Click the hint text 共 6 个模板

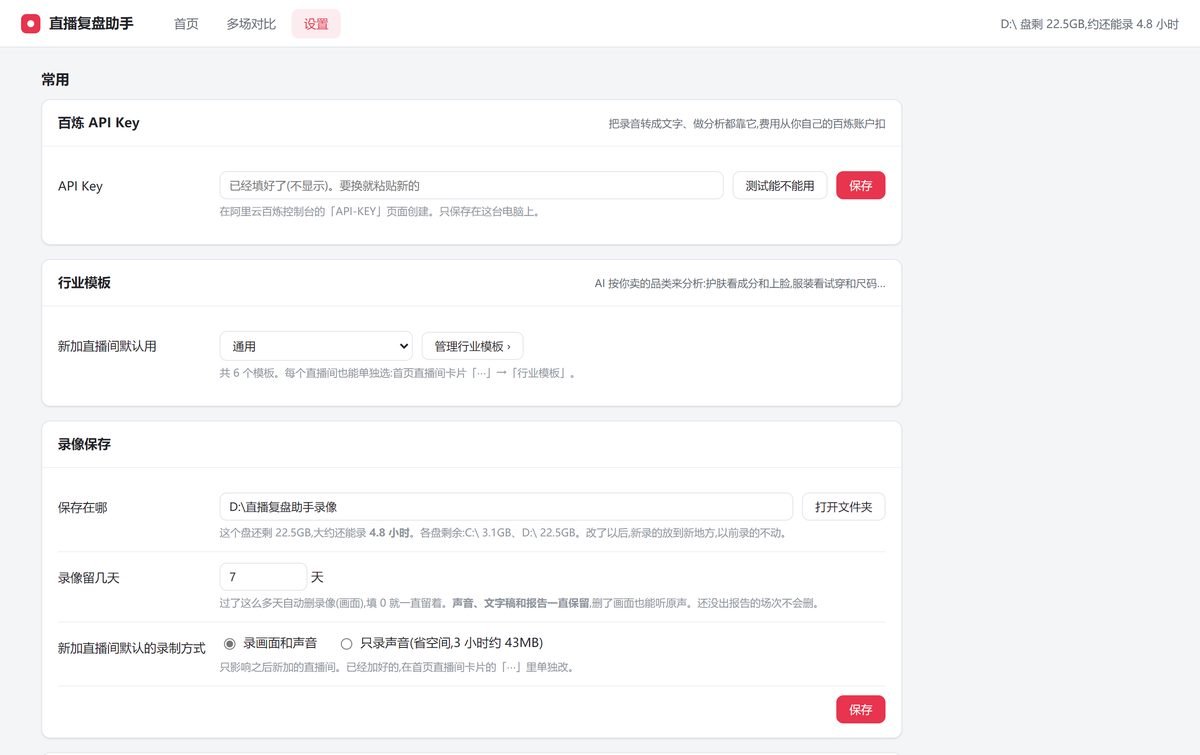(398, 373)
